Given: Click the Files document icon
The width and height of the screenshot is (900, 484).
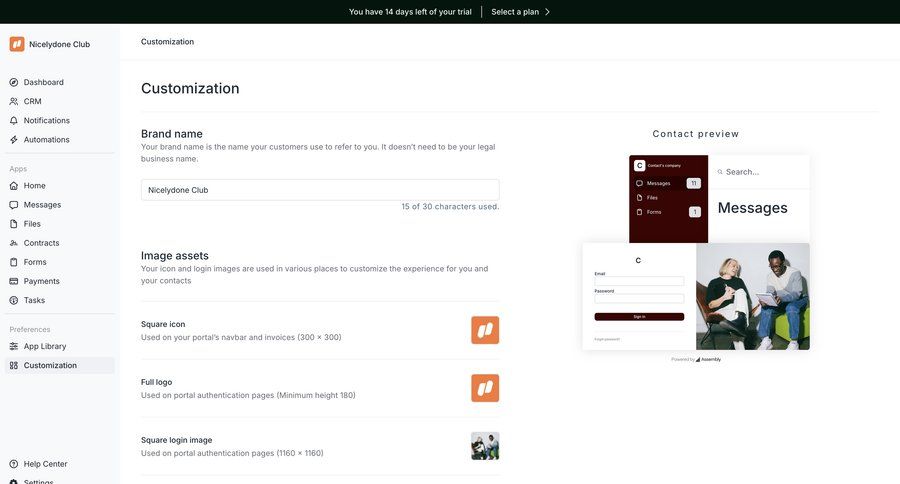Looking at the screenshot, I should (x=14, y=224).
